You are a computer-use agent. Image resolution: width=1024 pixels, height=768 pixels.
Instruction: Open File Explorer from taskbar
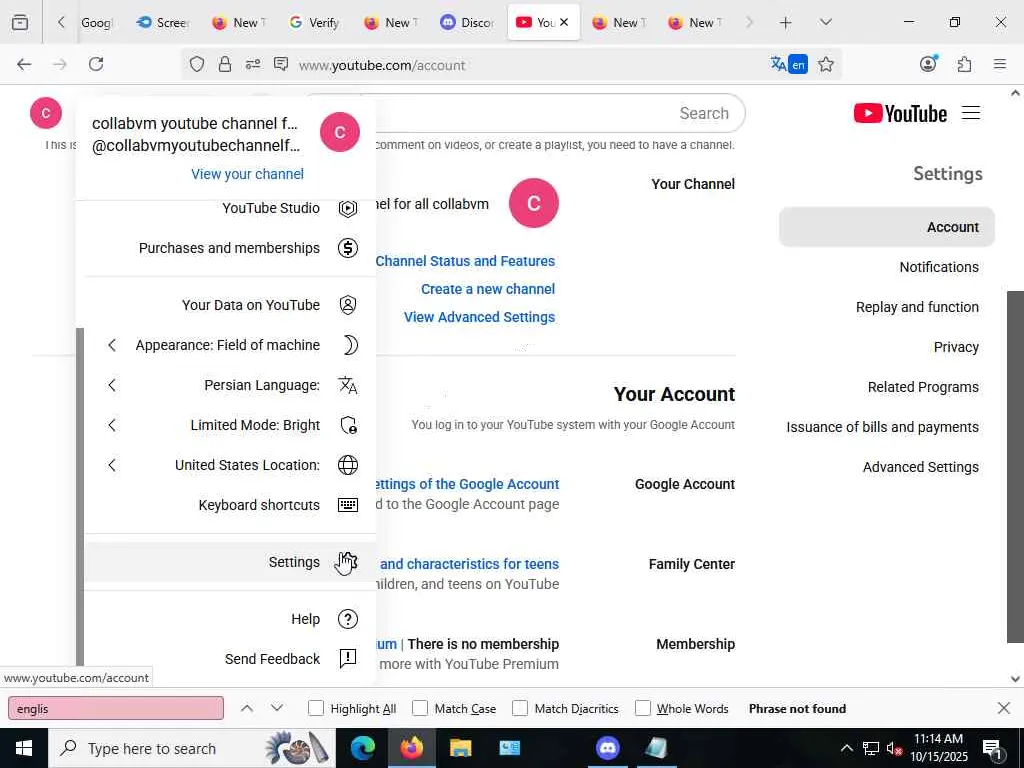click(460, 748)
